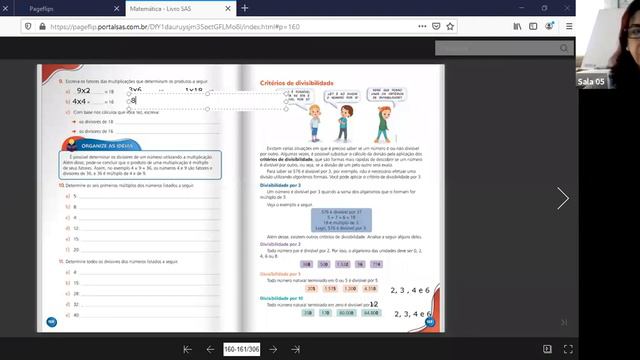640x360 pixels.
Task: Click the blue 576 example box
Action: pyautogui.click(x=341, y=220)
